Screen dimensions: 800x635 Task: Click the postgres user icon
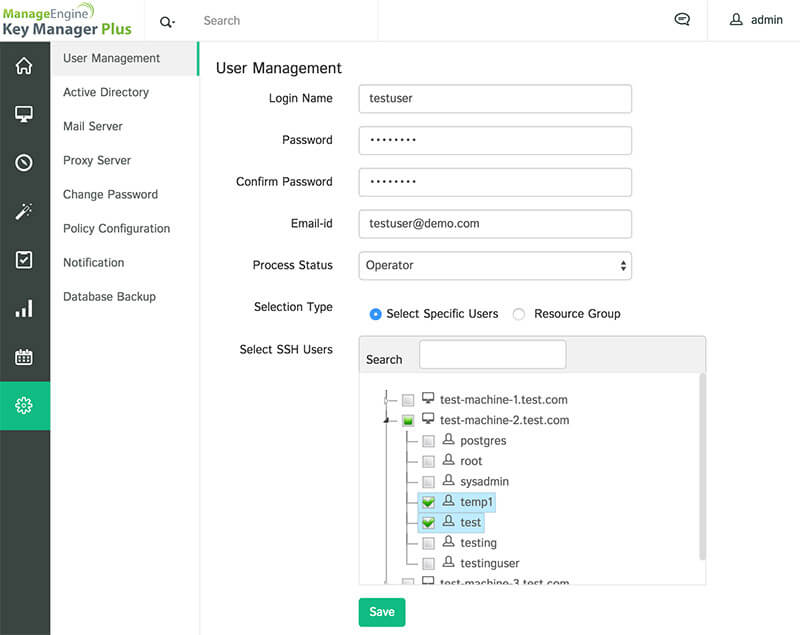pyautogui.click(x=448, y=439)
